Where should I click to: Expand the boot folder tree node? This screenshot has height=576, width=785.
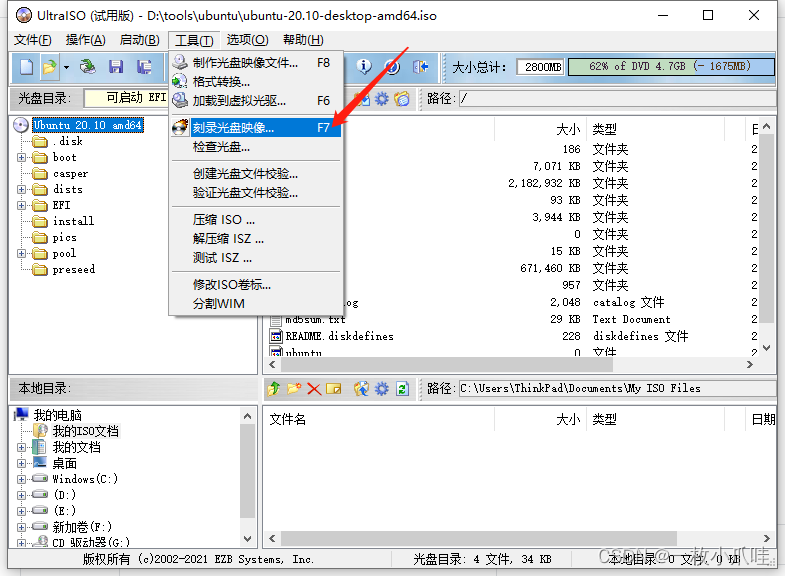coord(21,158)
